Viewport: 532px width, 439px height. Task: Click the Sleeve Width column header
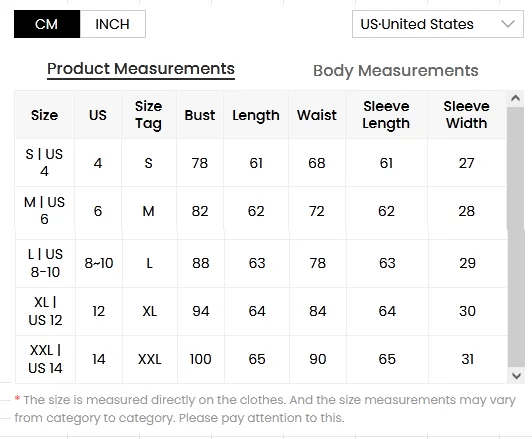(467, 115)
